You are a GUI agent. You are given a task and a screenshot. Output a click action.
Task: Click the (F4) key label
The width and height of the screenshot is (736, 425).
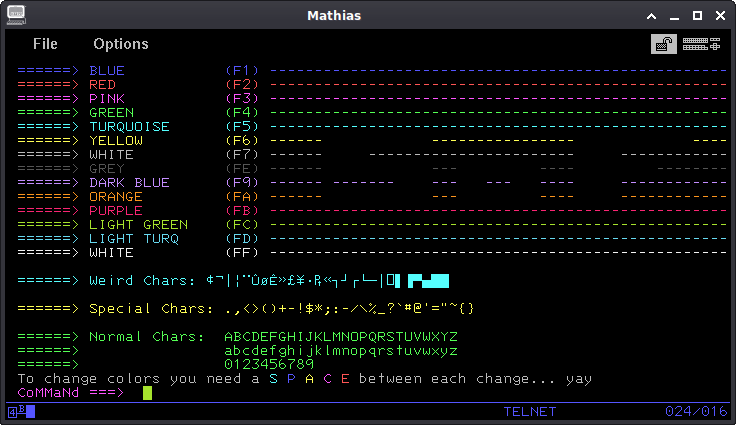point(242,113)
